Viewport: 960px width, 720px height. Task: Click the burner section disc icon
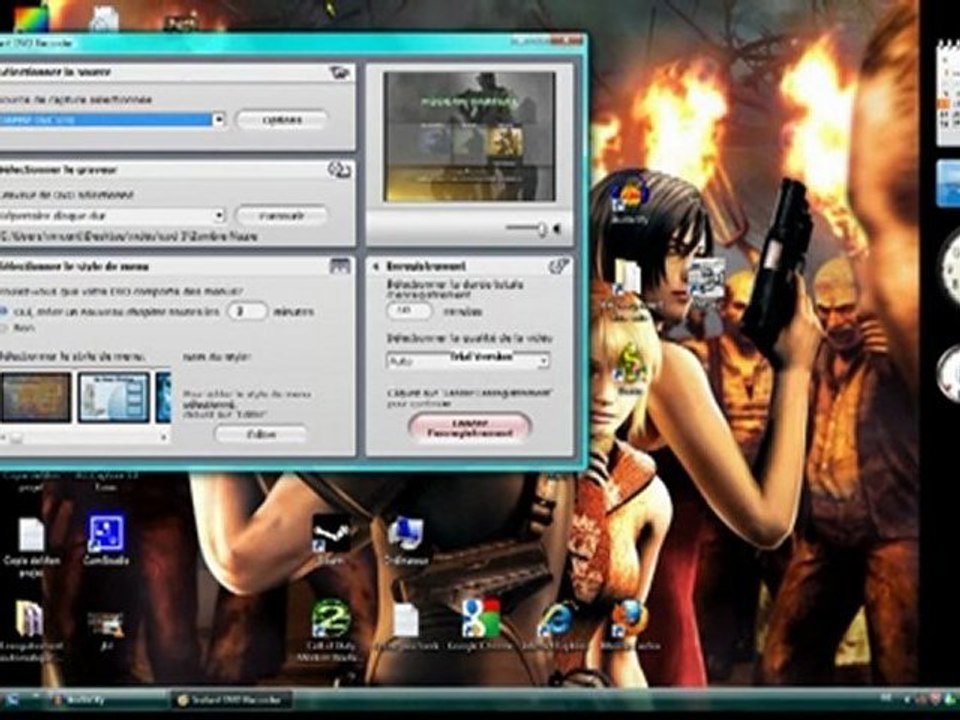click(339, 170)
